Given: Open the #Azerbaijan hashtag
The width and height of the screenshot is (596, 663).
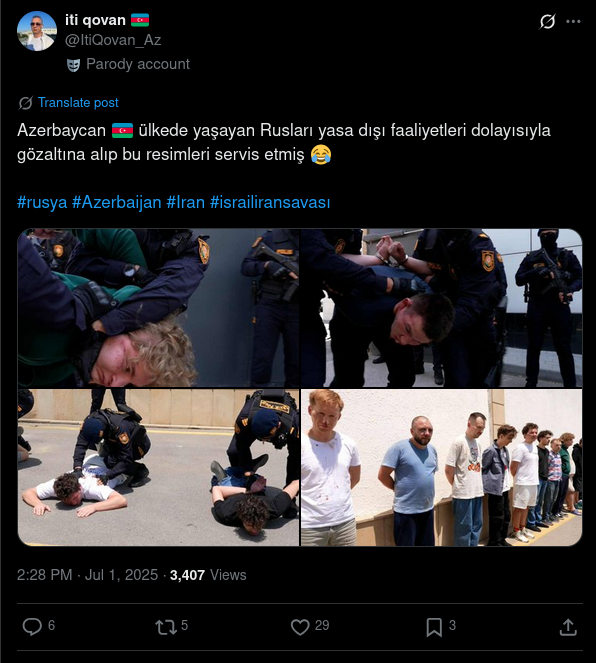Looking at the screenshot, I should pyautogui.click(x=117, y=202).
